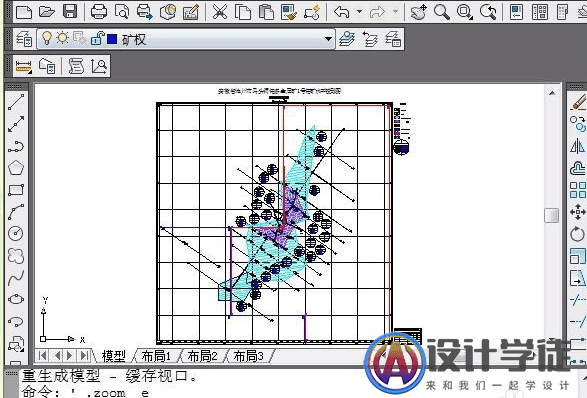The height and width of the screenshot is (398, 587).
Task: Select the Line drawing tool
Action: 16,102
